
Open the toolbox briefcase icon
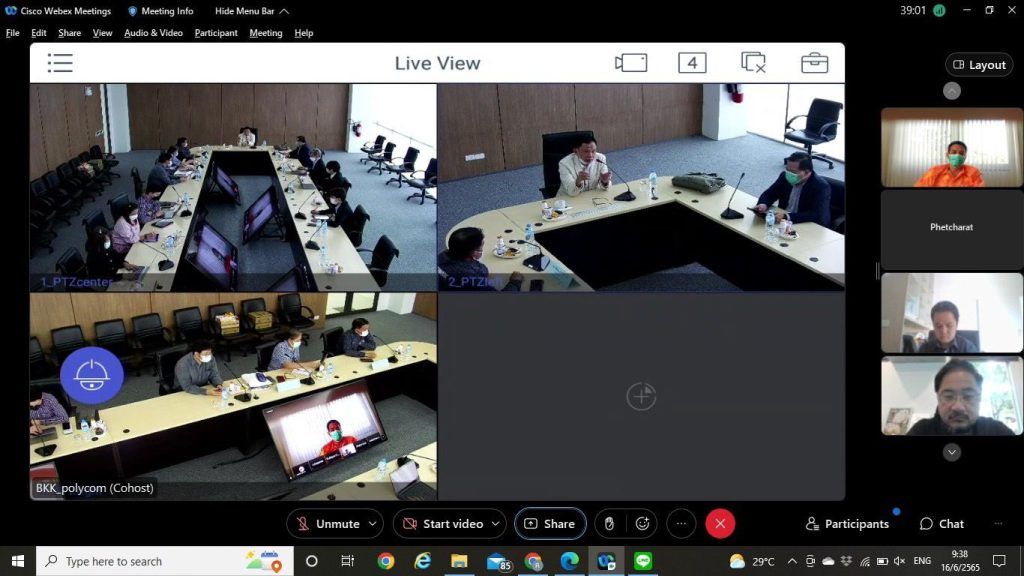[814, 63]
